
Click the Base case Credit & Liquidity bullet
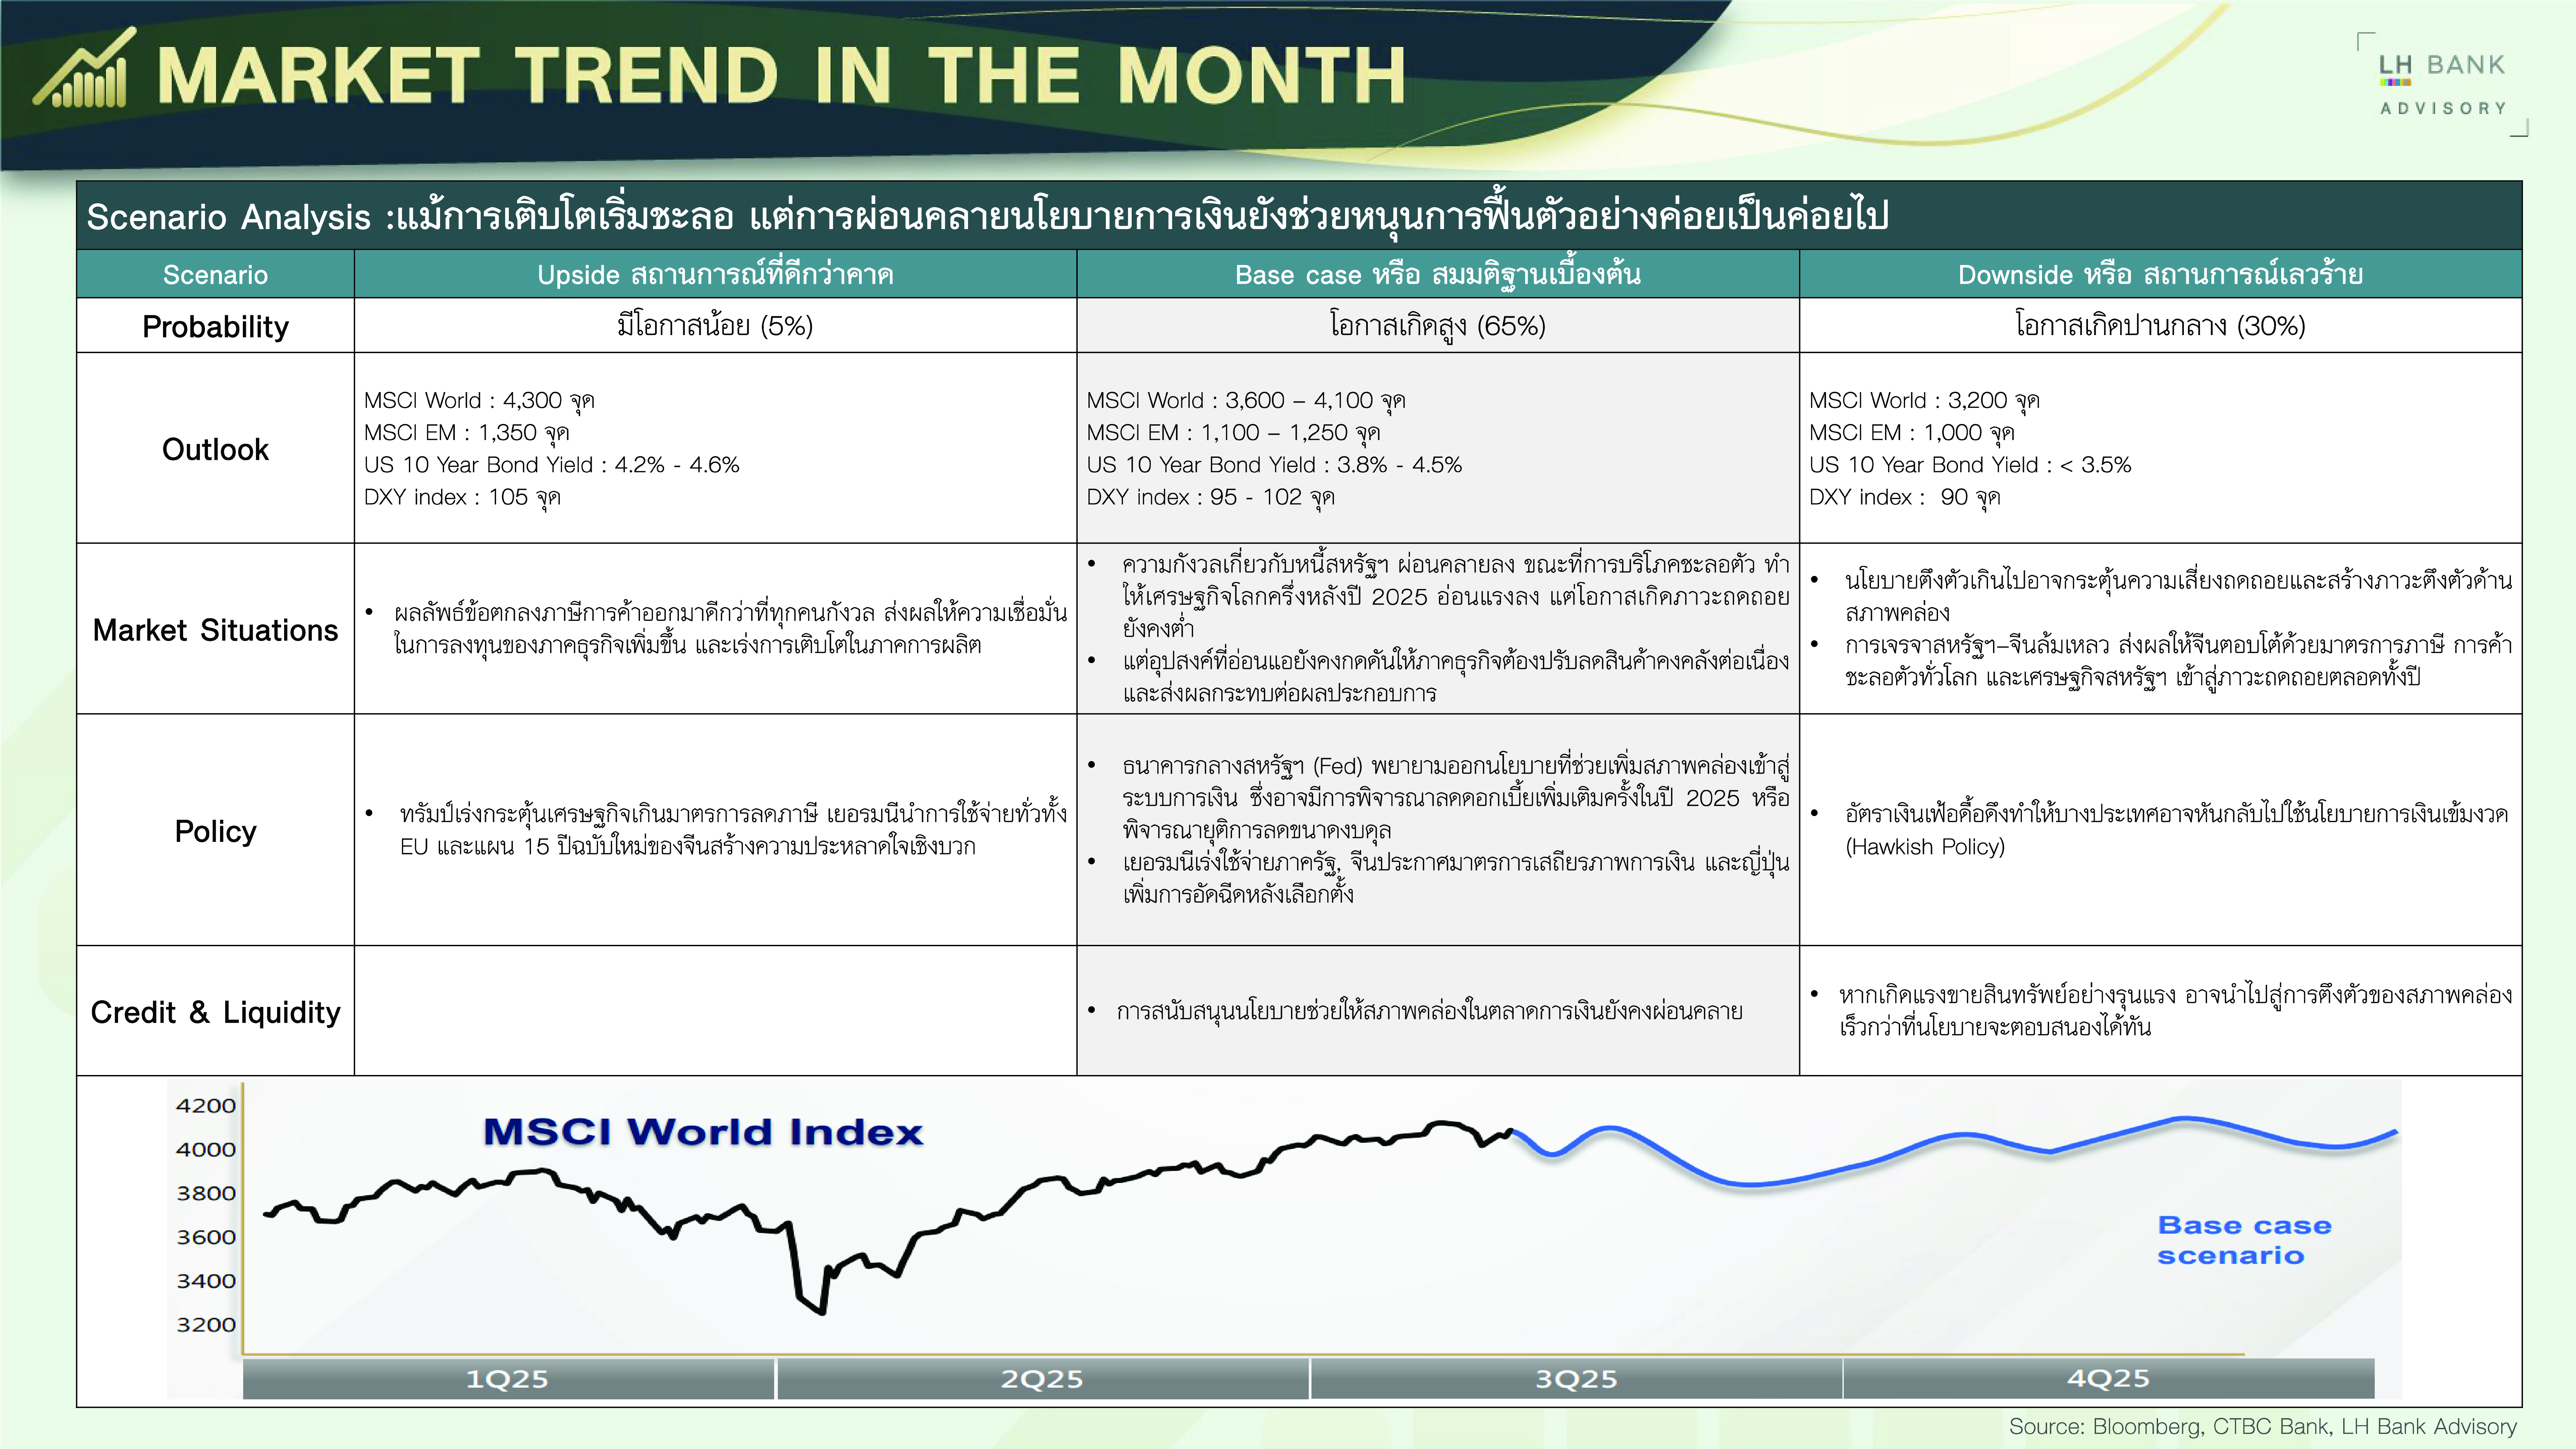[1415, 1011]
